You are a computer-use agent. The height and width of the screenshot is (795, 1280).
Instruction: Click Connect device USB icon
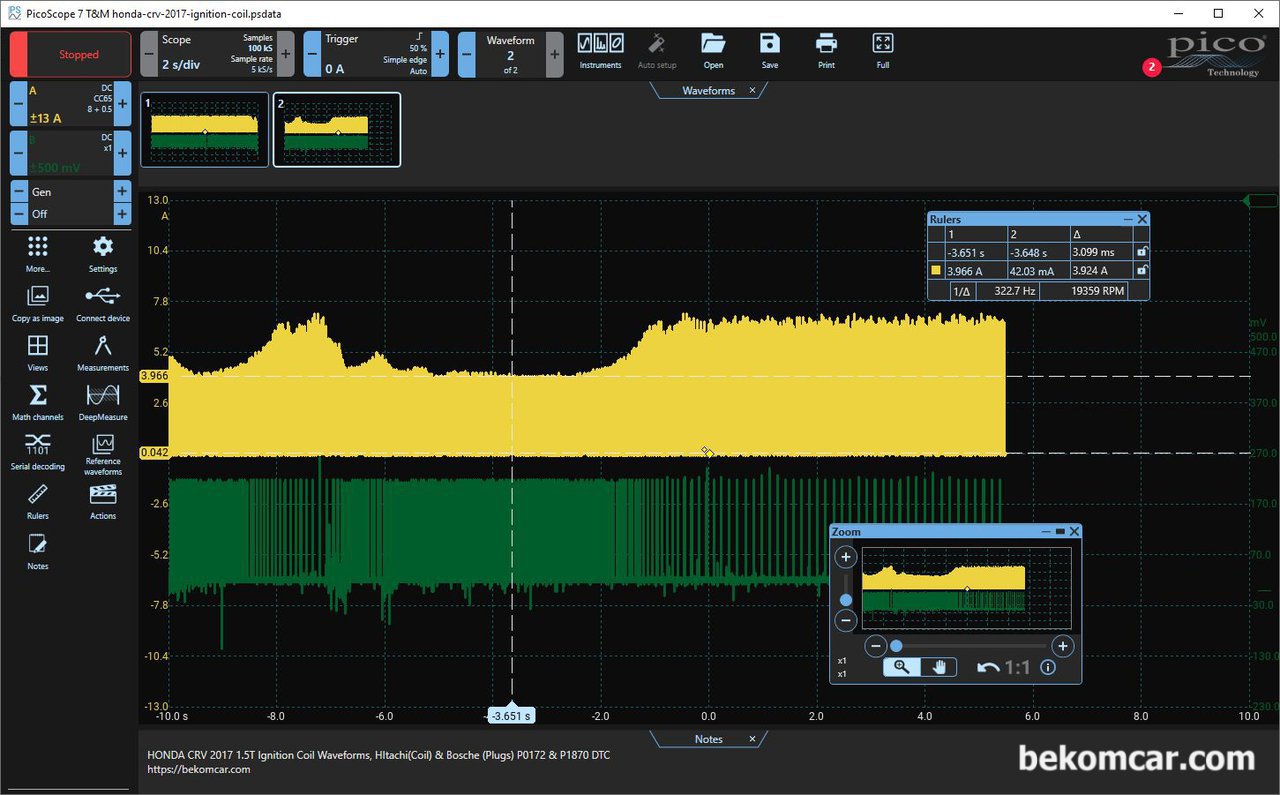tap(103, 304)
